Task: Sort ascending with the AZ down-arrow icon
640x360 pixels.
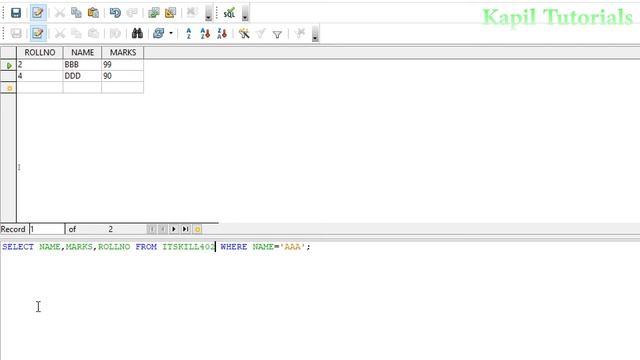Action: pos(205,33)
